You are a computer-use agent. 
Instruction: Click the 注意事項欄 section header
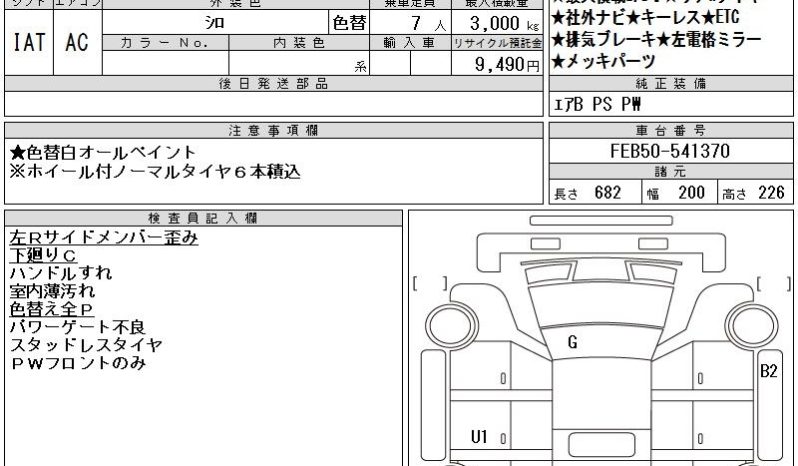[x=274, y=131]
